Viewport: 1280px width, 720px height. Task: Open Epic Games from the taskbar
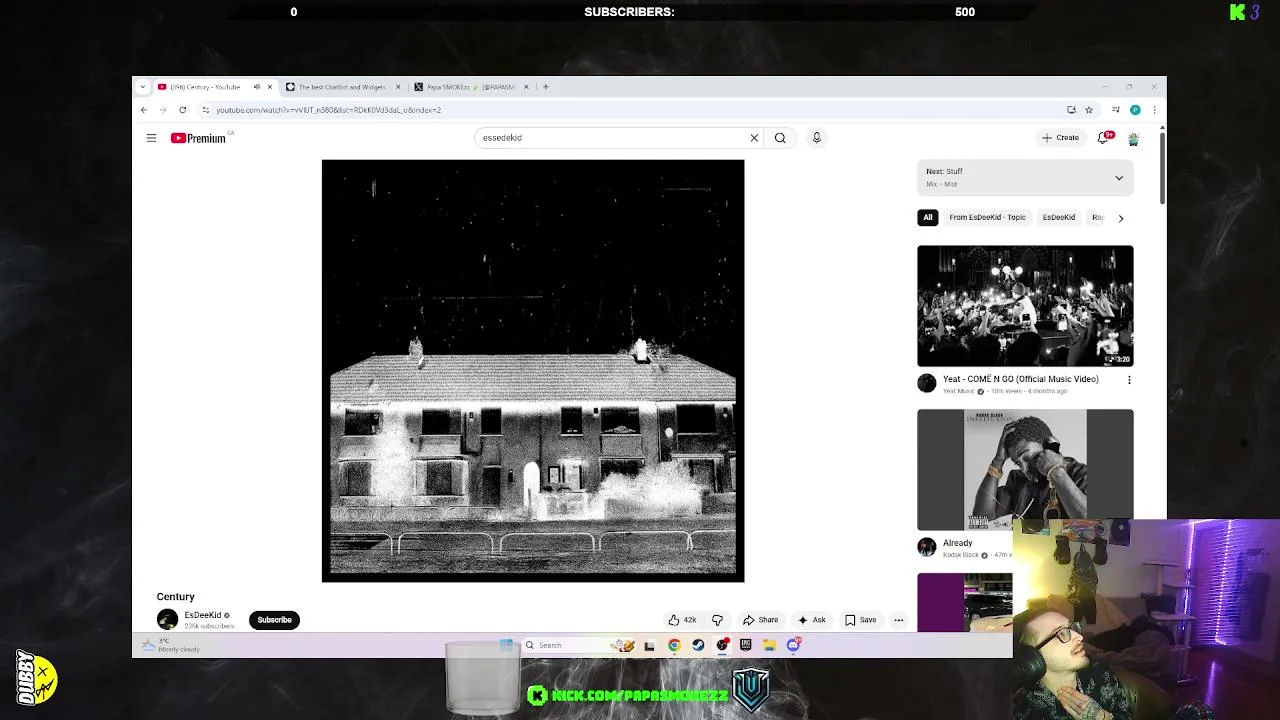tap(745, 645)
